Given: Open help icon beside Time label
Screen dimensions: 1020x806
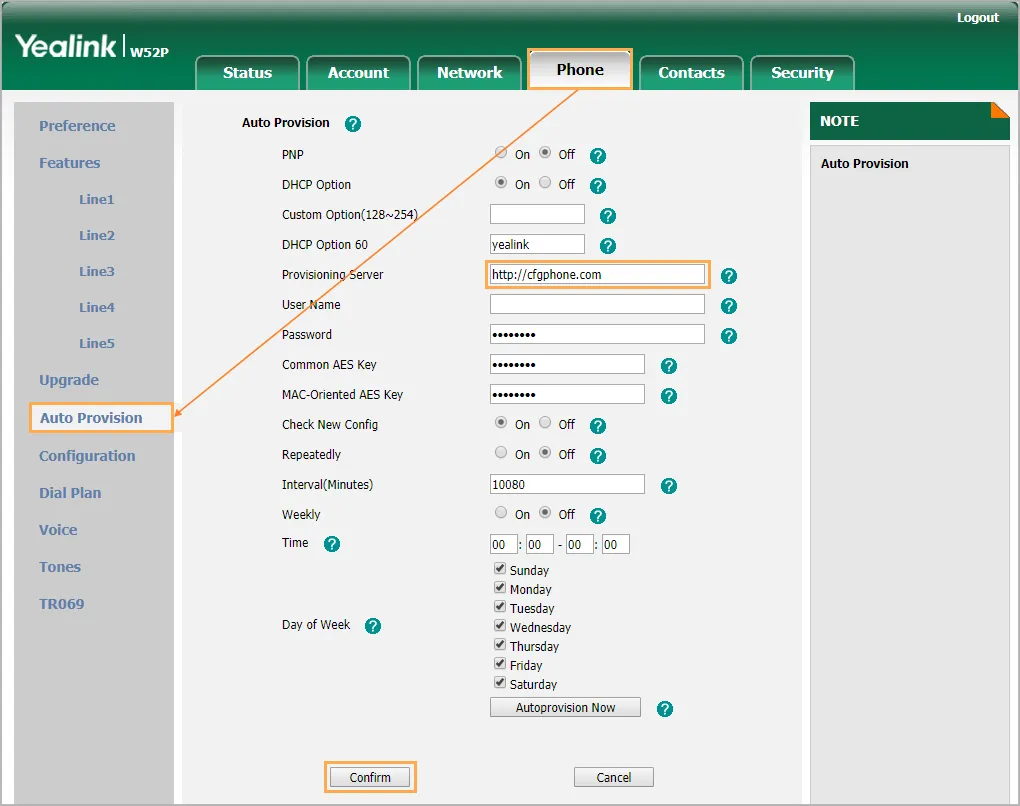Looking at the screenshot, I should coord(332,544).
